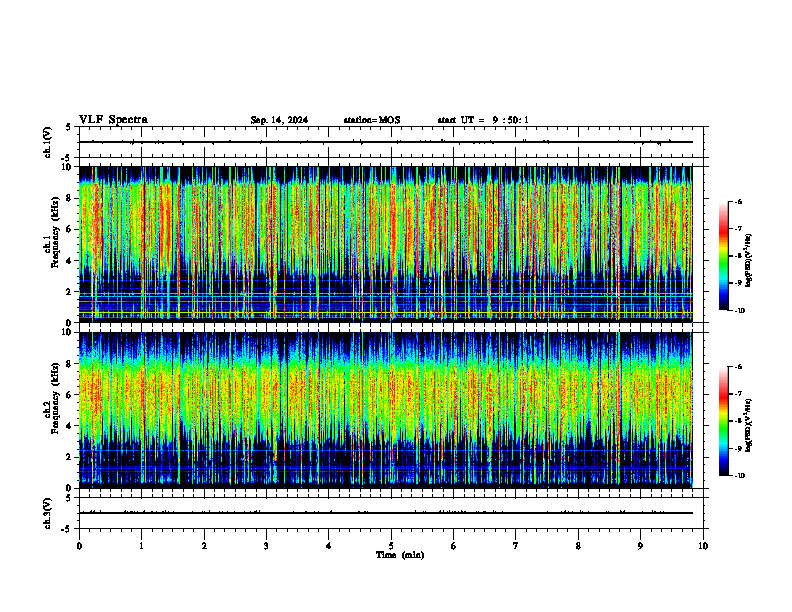Click the "1" tick on time axis
This screenshot has width=792, height=612.
(141, 546)
